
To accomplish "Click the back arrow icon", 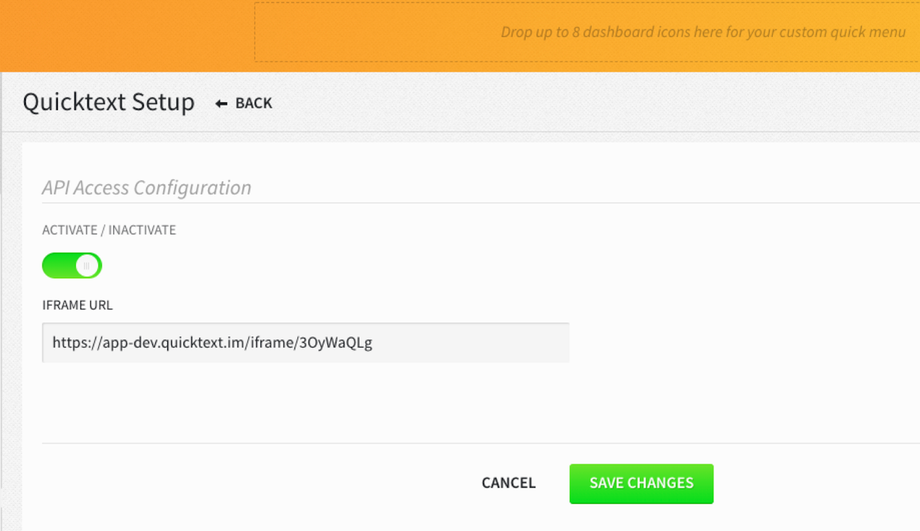I will (x=221, y=104).
